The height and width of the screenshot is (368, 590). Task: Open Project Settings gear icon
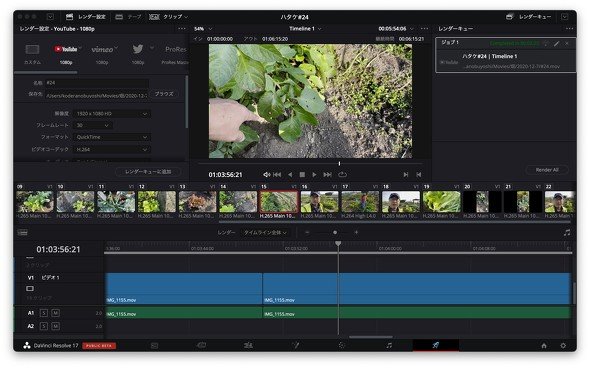pyautogui.click(x=563, y=345)
